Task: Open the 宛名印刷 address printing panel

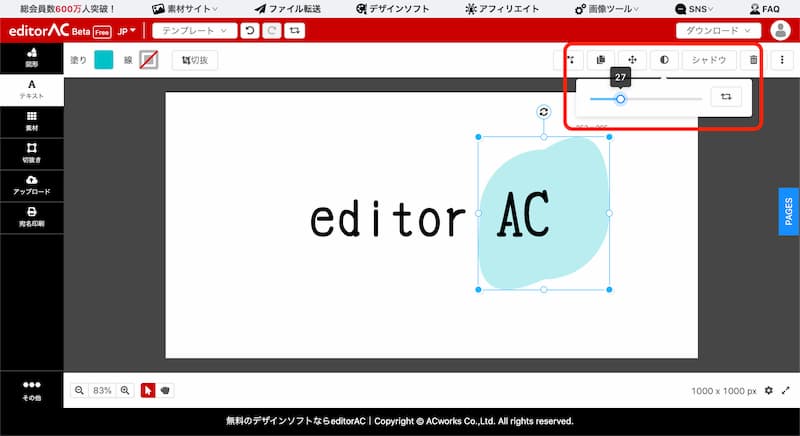Action: (32, 217)
